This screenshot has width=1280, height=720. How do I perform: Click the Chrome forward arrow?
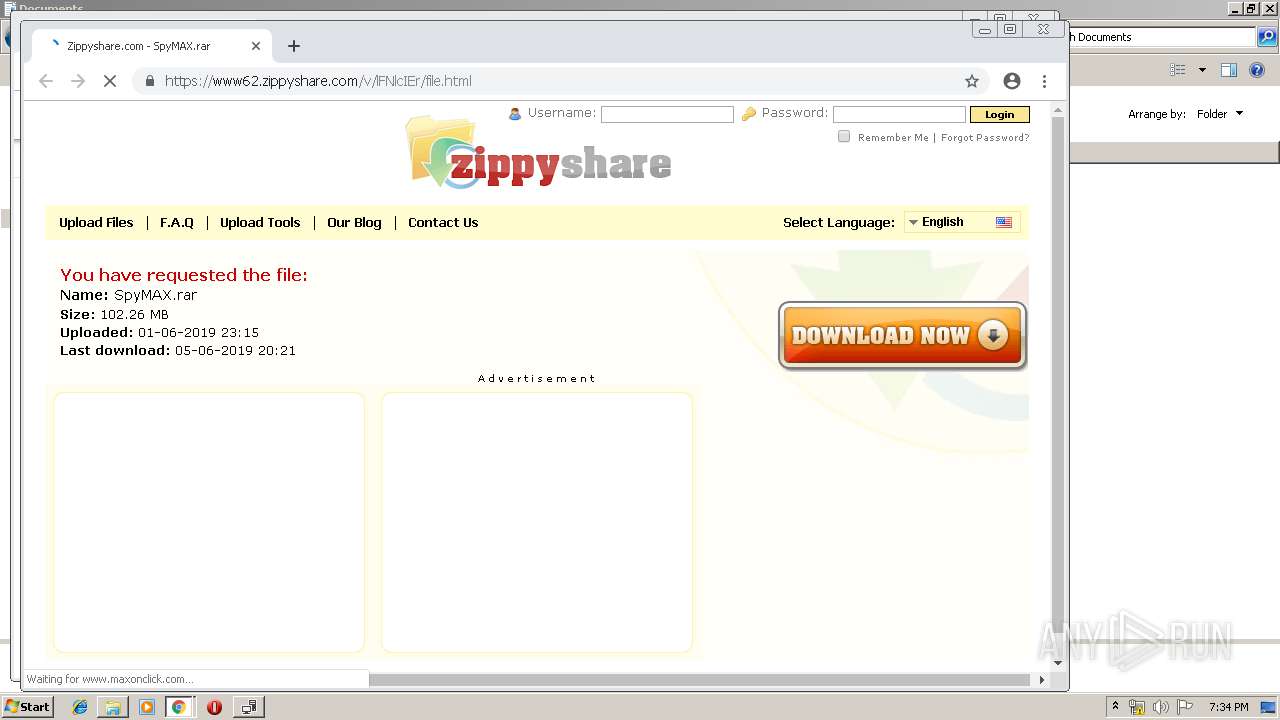[78, 81]
